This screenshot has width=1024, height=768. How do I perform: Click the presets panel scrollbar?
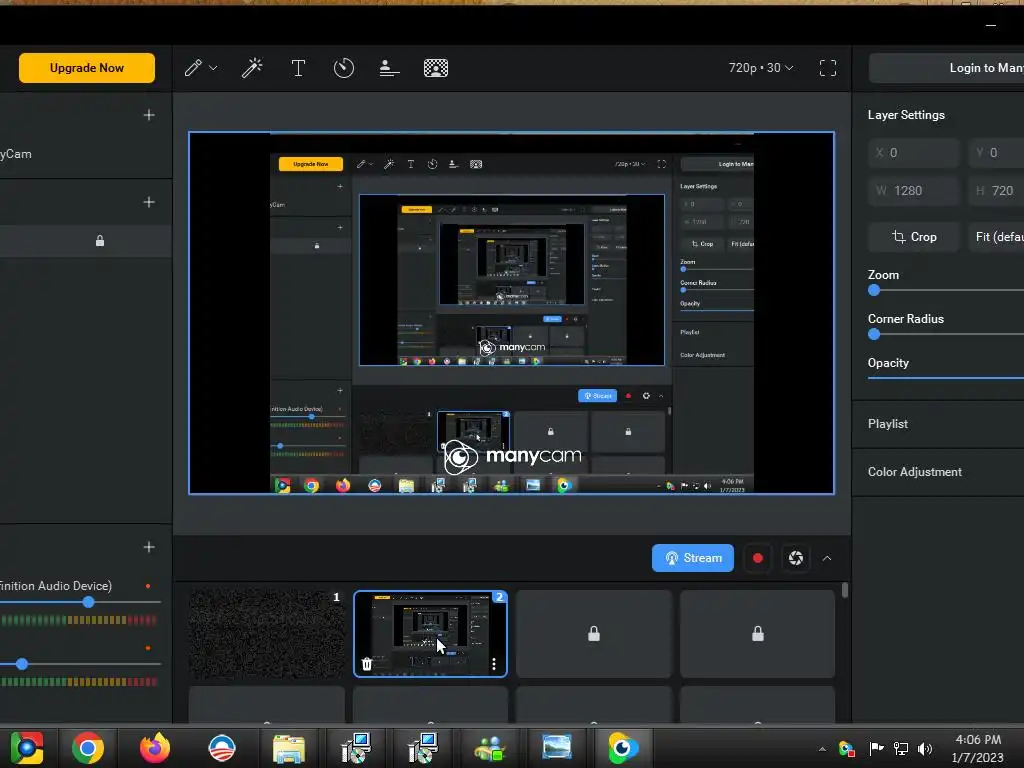pos(844,590)
